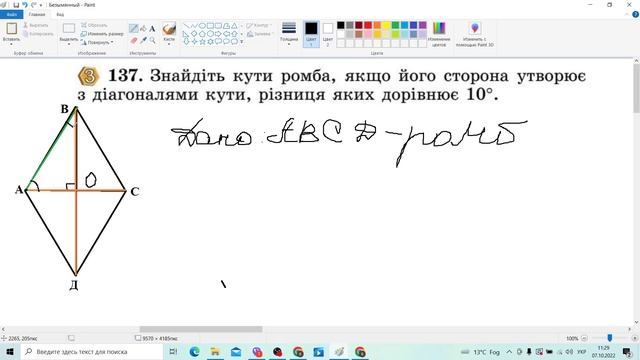The width and height of the screenshot is (640, 360).
Task: Click zoom in plus button in status bar
Action: point(635,338)
